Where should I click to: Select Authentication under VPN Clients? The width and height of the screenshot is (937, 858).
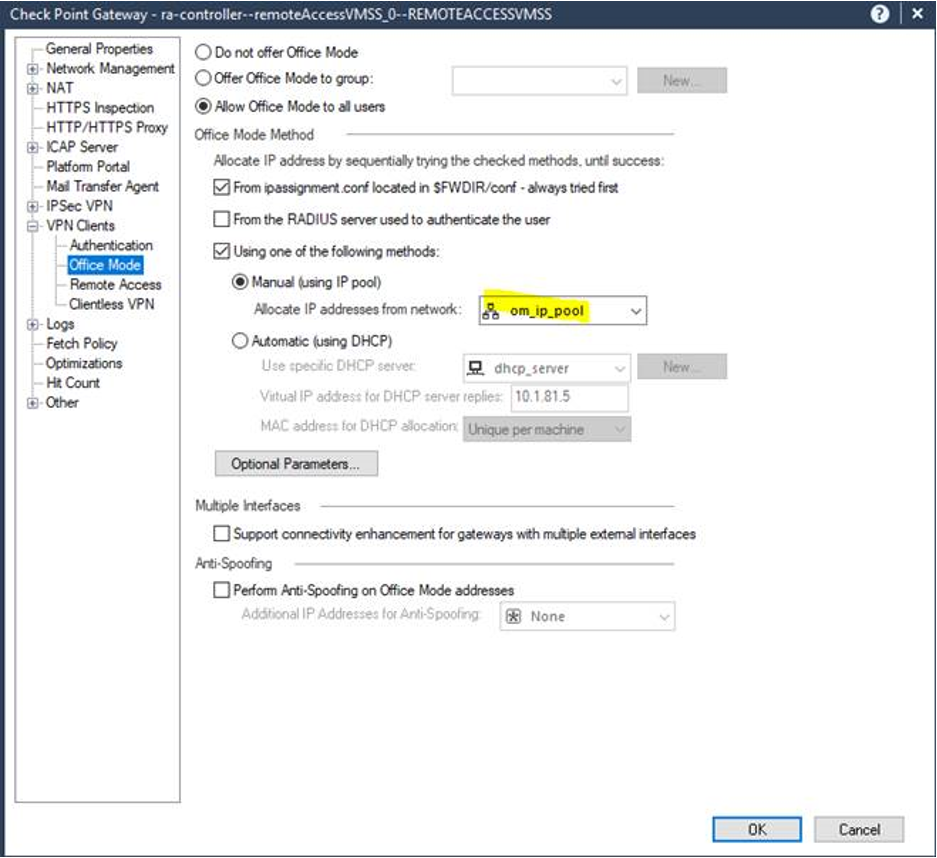(111, 245)
